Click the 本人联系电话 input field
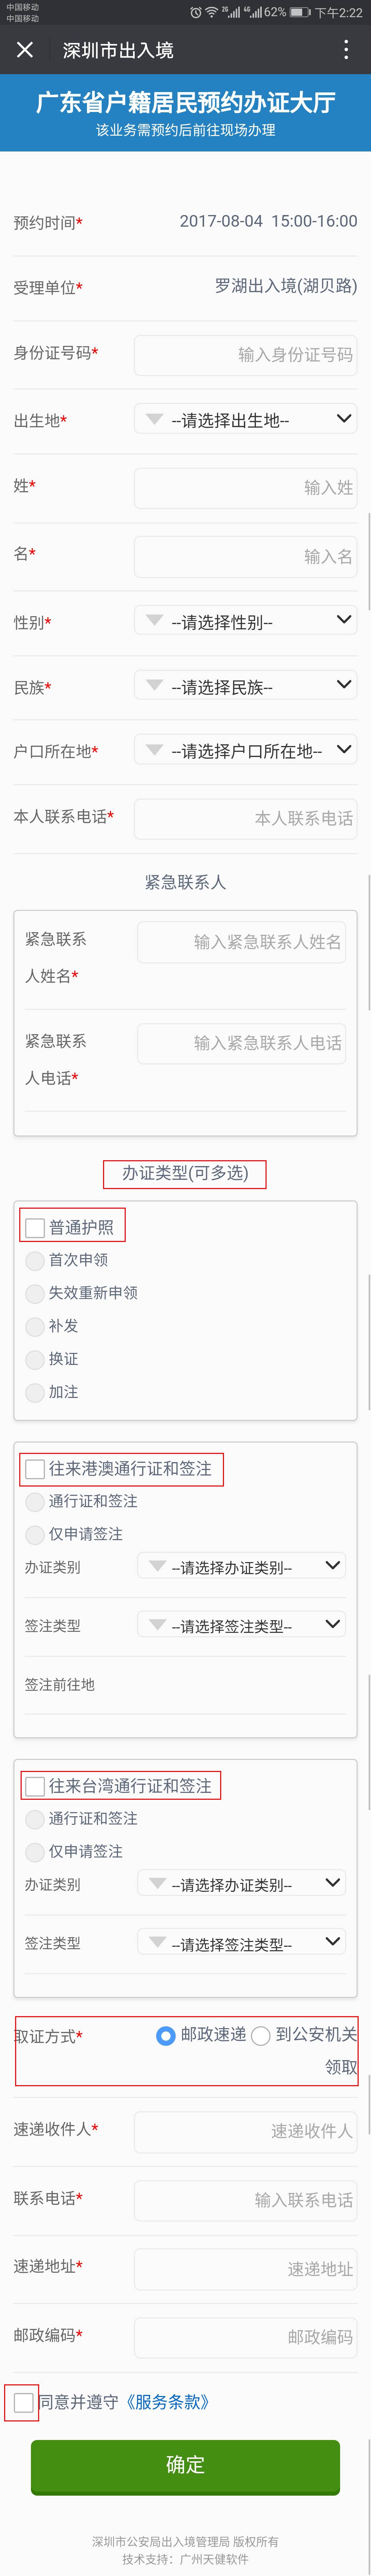Screen dimensions: 371x2576 click(x=245, y=818)
